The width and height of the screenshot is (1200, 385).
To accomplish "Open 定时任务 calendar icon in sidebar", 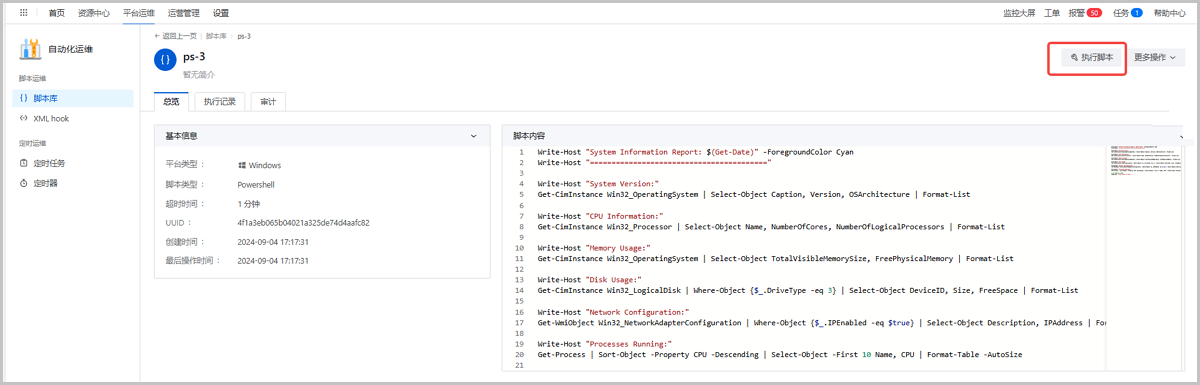I will (x=24, y=163).
